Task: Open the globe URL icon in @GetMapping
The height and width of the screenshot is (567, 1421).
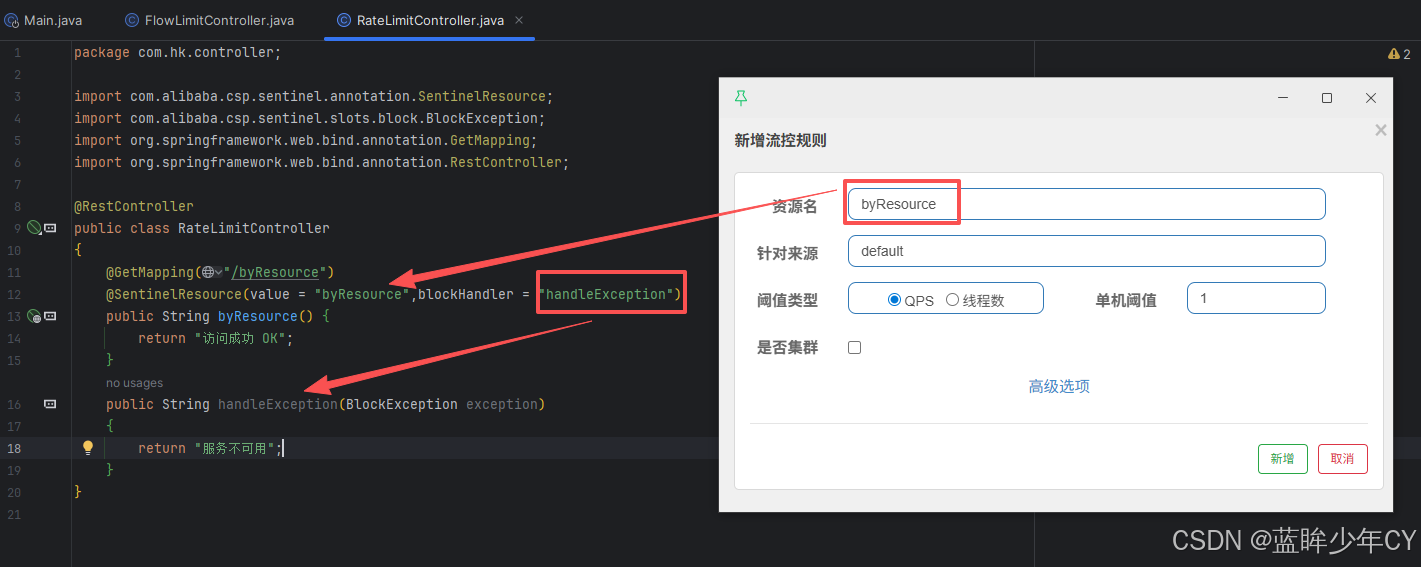Action: click(x=207, y=272)
